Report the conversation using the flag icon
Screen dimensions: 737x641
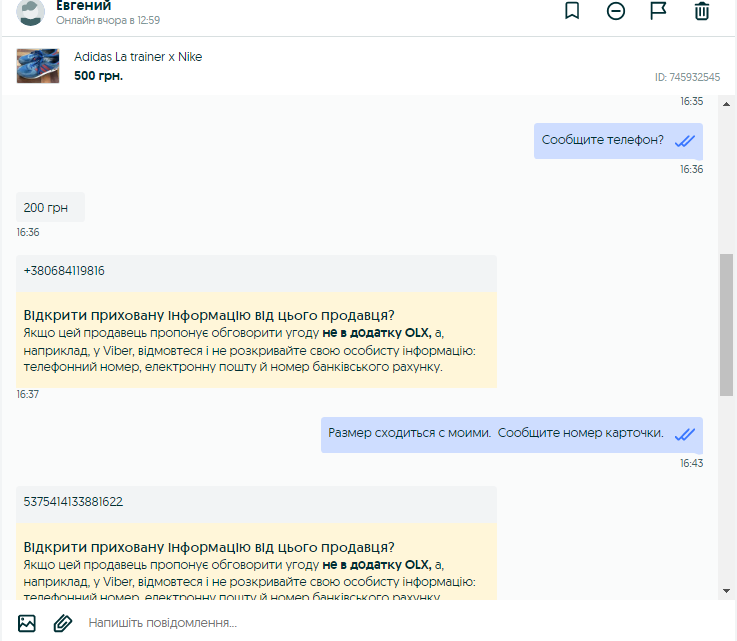[x=658, y=11]
